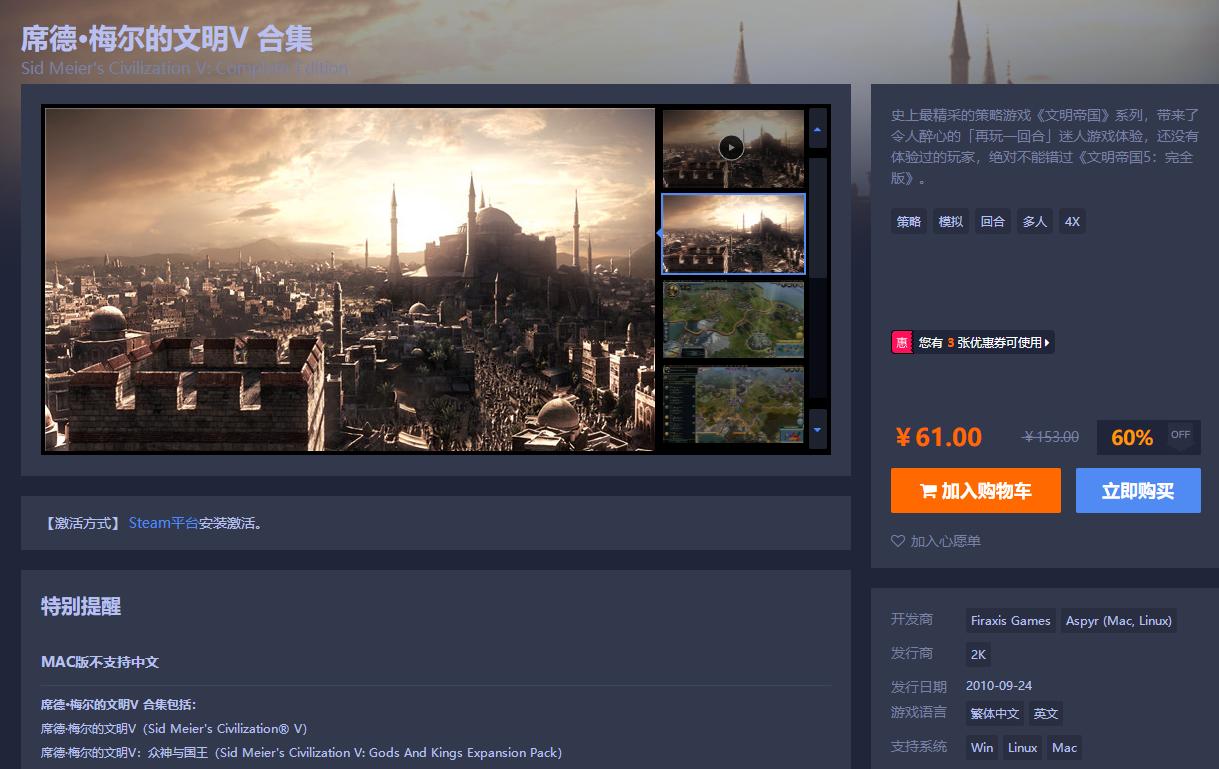Select the 英文 language tag
The image size is (1219, 769).
coord(1045,713)
